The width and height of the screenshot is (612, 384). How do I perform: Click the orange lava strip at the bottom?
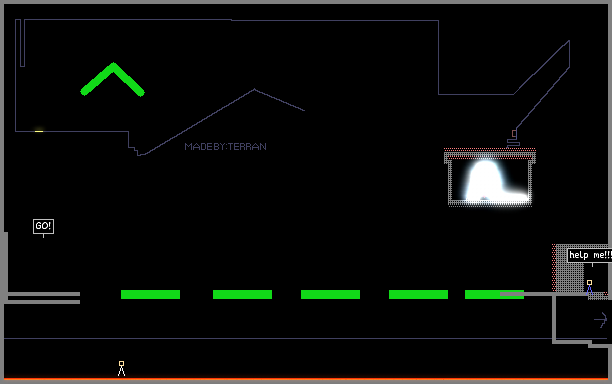pyautogui.click(x=306, y=379)
